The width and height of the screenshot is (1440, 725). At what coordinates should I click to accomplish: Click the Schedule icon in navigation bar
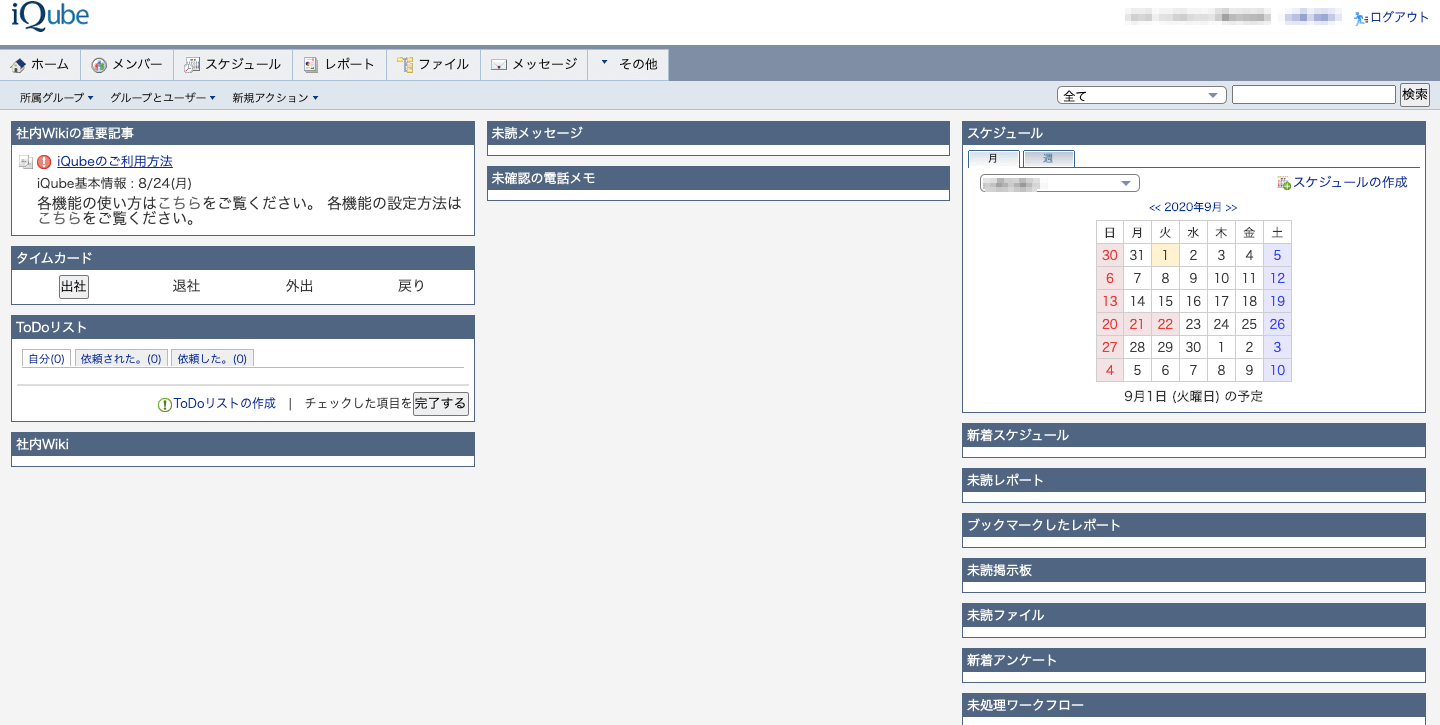coord(192,65)
